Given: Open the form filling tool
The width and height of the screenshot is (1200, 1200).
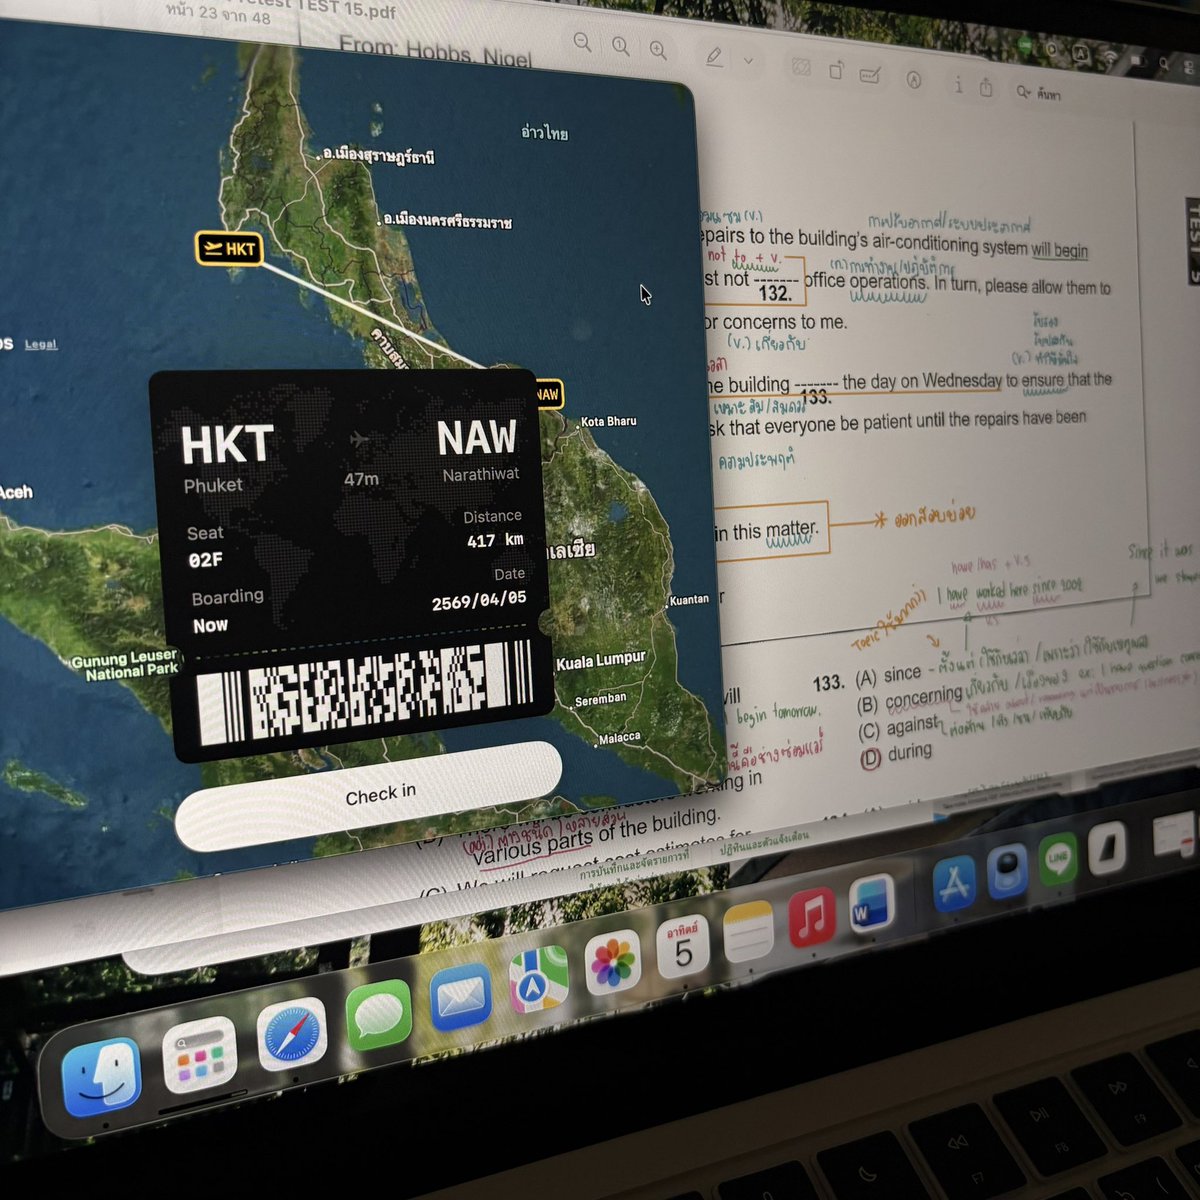Looking at the screenshot, I should 870,75.
